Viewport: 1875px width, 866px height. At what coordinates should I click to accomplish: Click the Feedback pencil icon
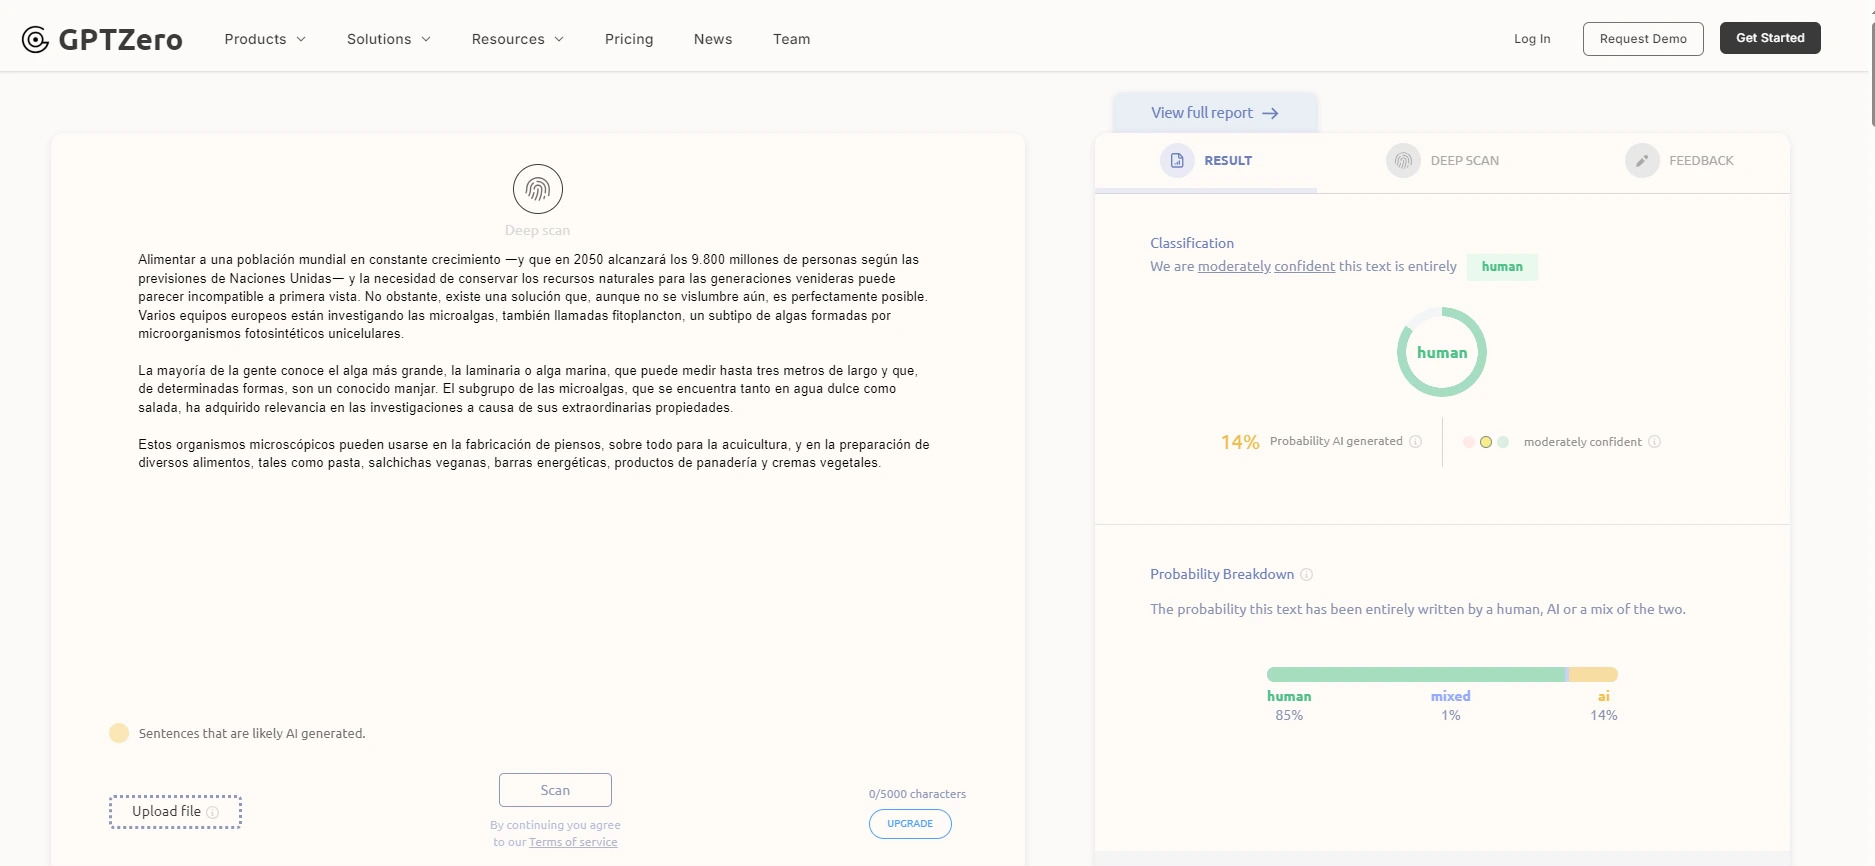point(1641,160)
